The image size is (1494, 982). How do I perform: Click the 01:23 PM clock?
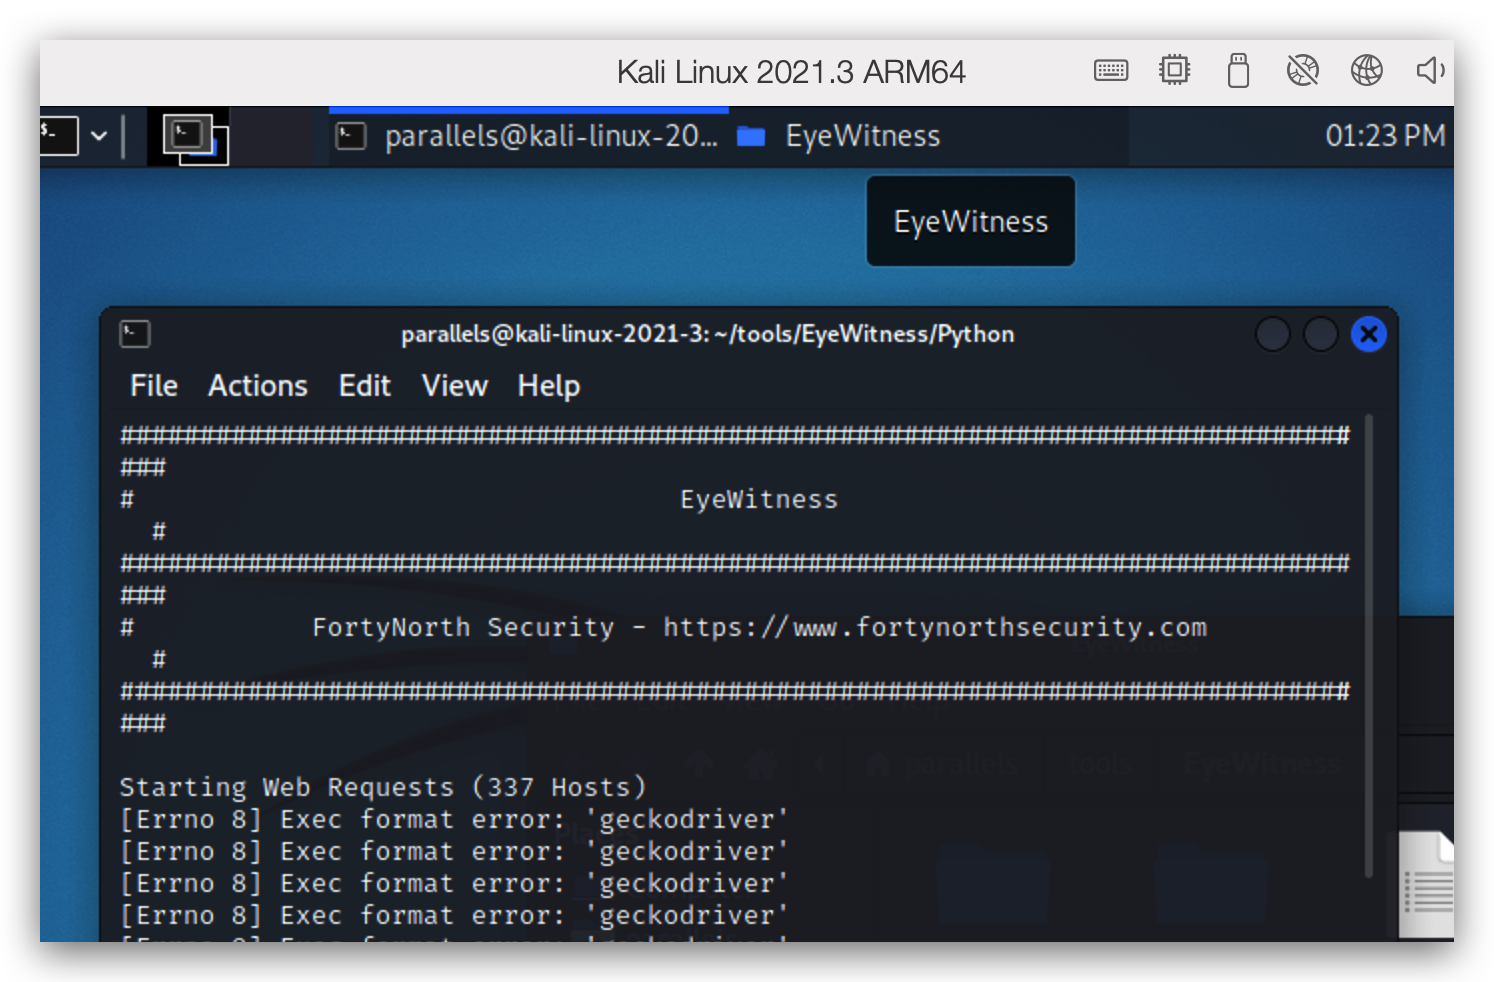coord(1385,136)
